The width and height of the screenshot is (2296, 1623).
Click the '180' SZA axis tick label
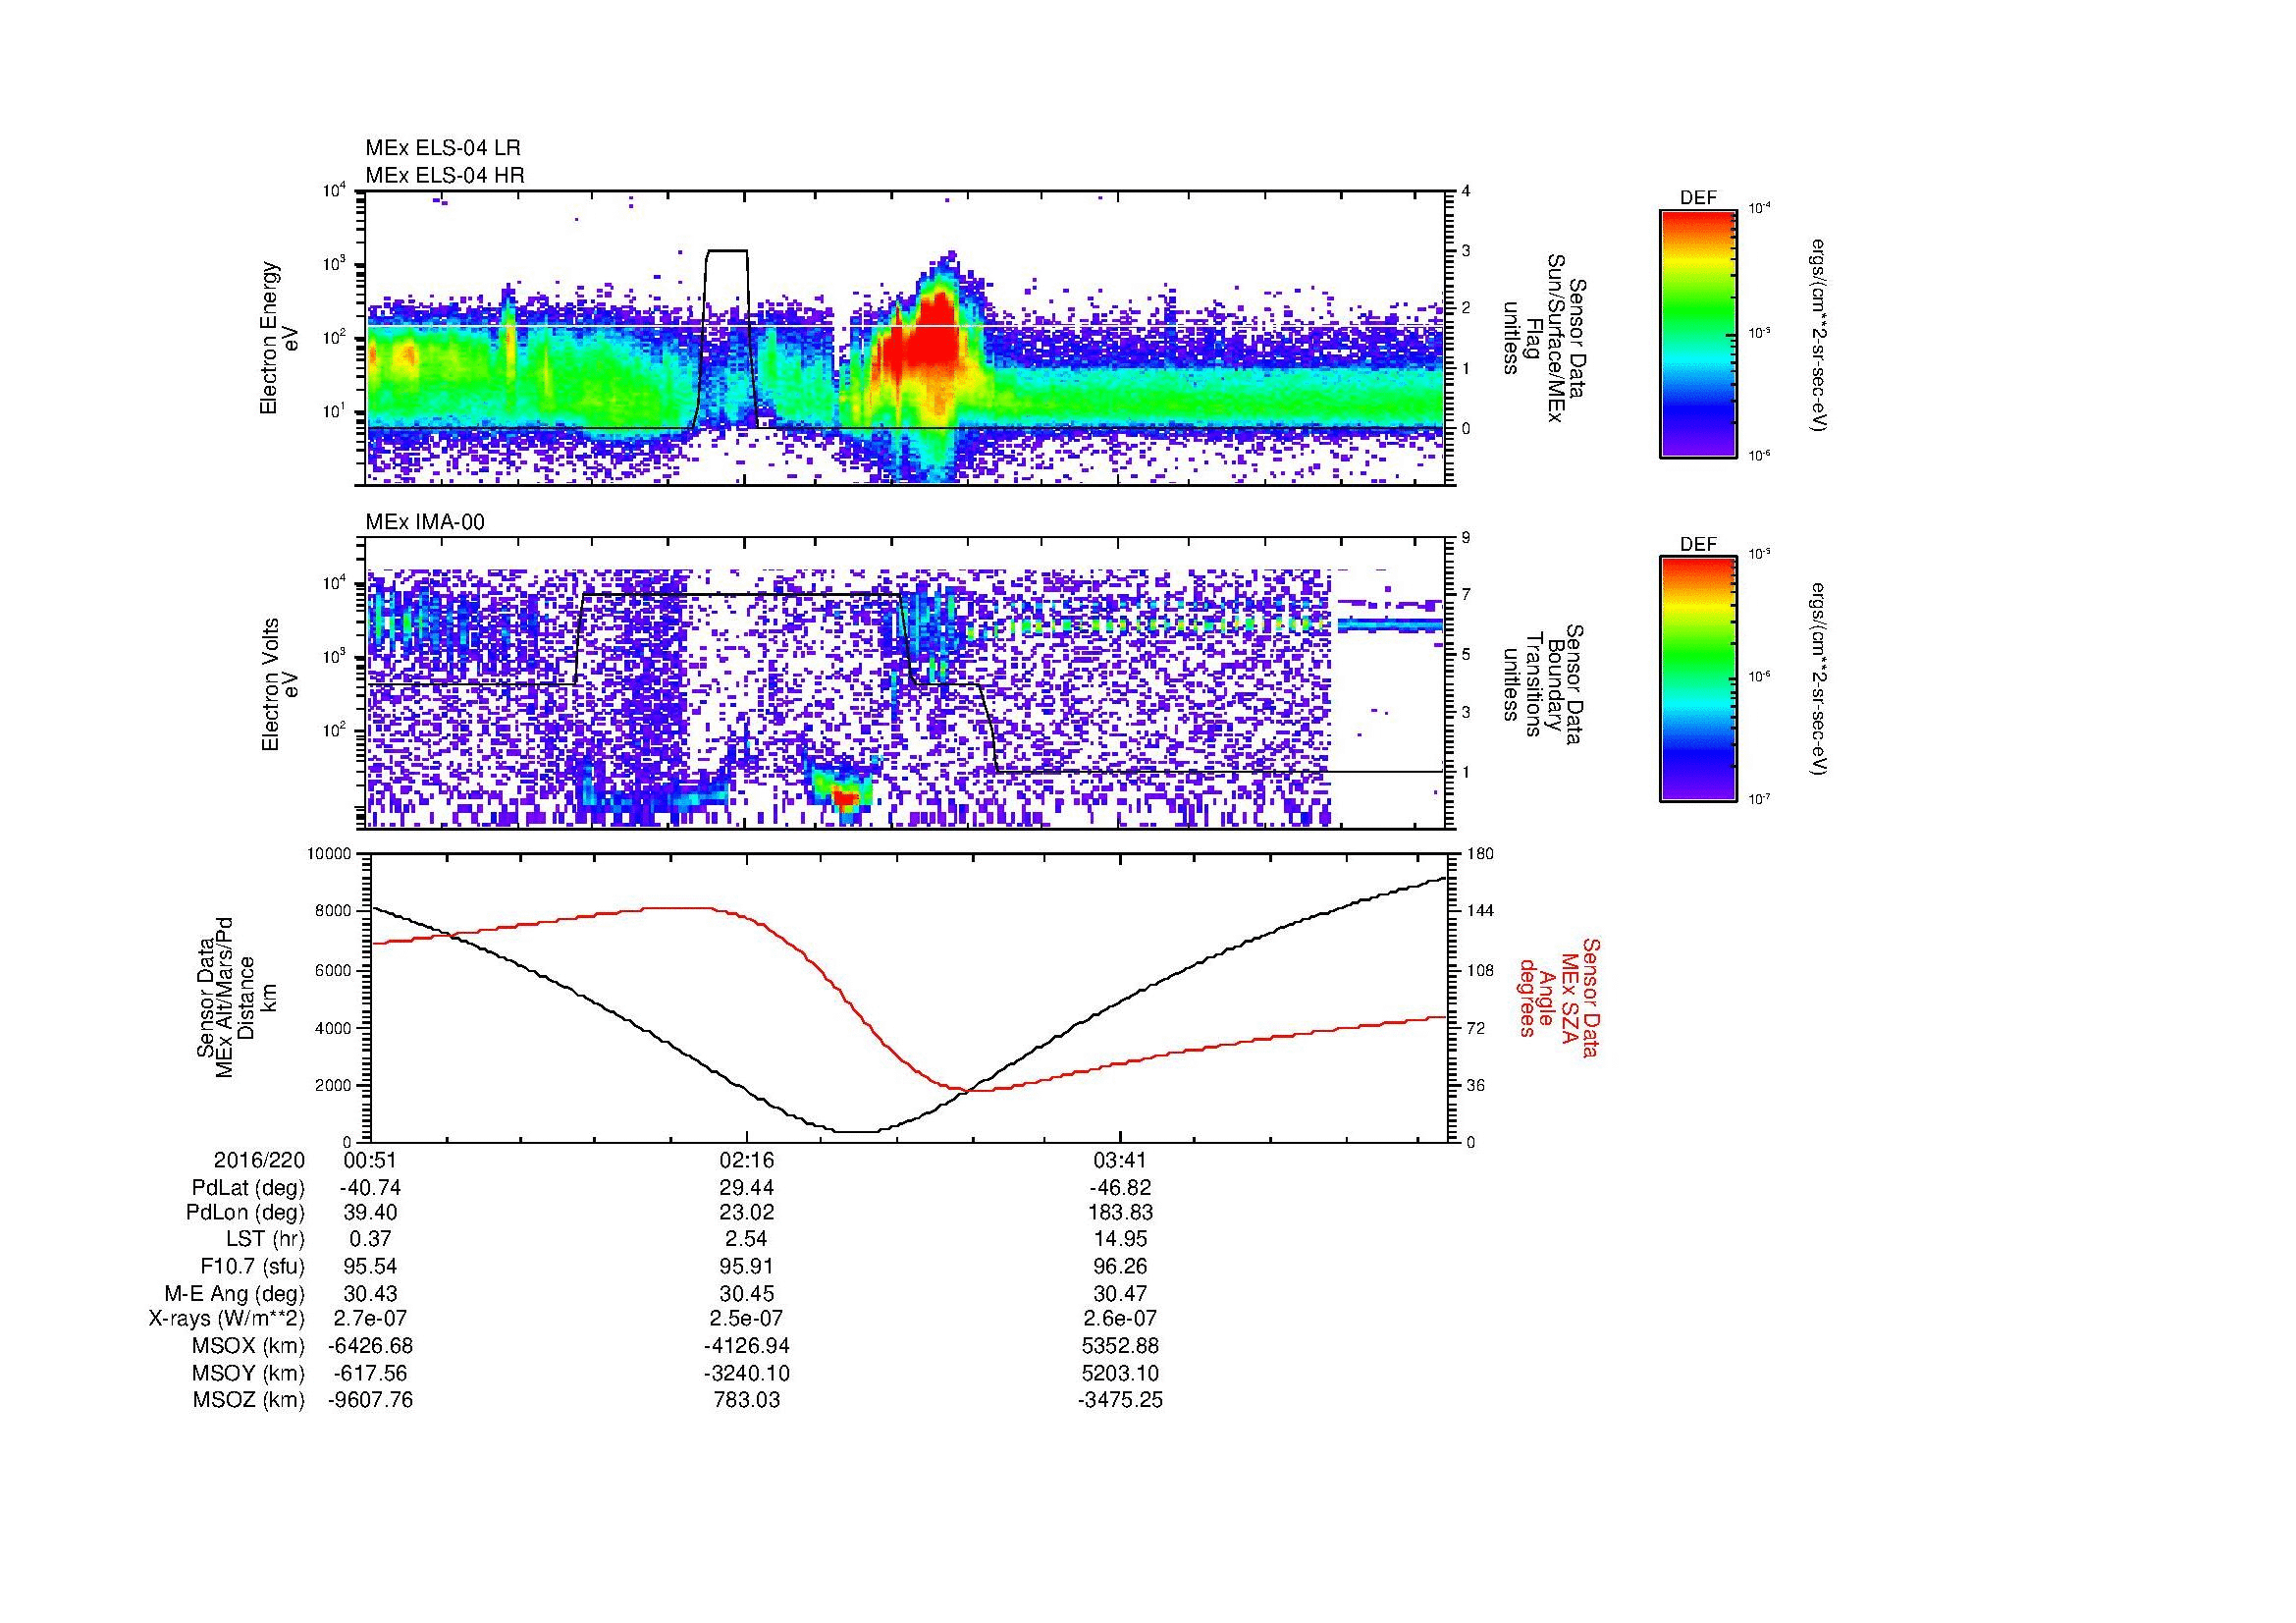tap(1479, 854)
